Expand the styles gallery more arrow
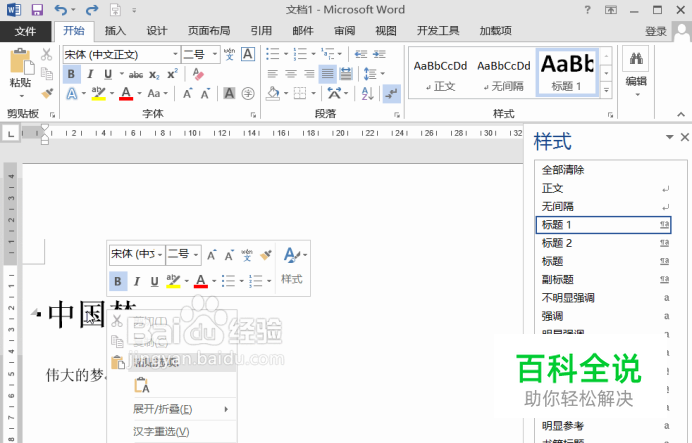 (x=606, y=90)
